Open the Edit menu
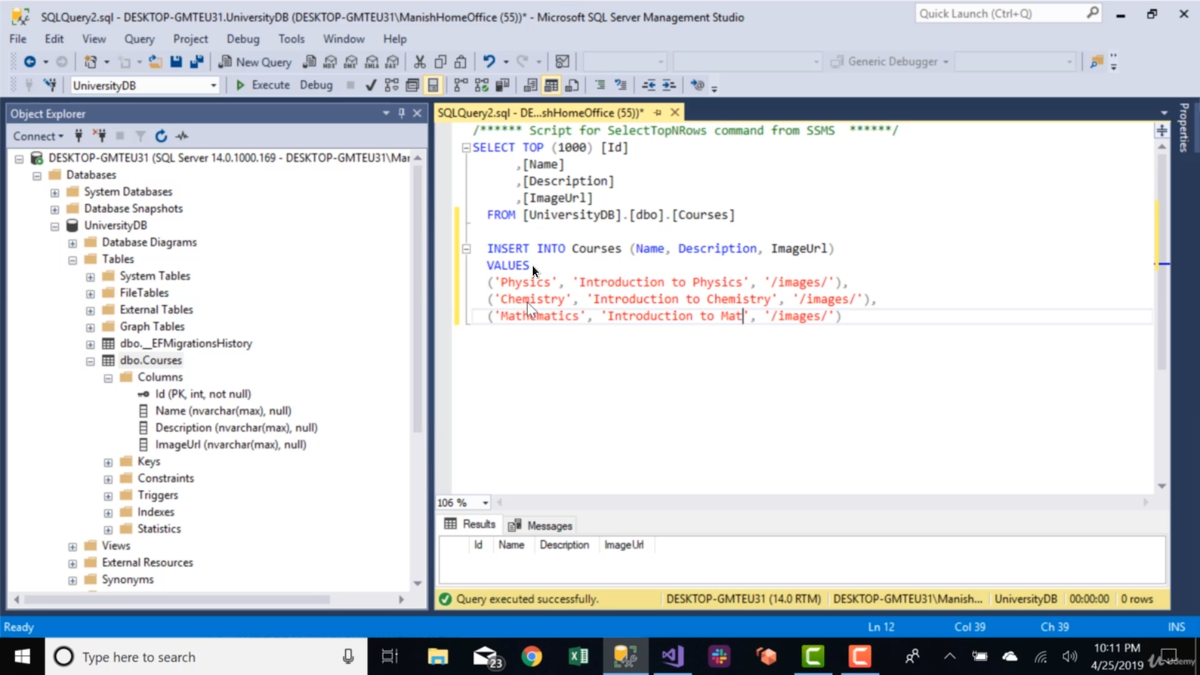This screenshot has width=1200, height=675. click(54, 39)
